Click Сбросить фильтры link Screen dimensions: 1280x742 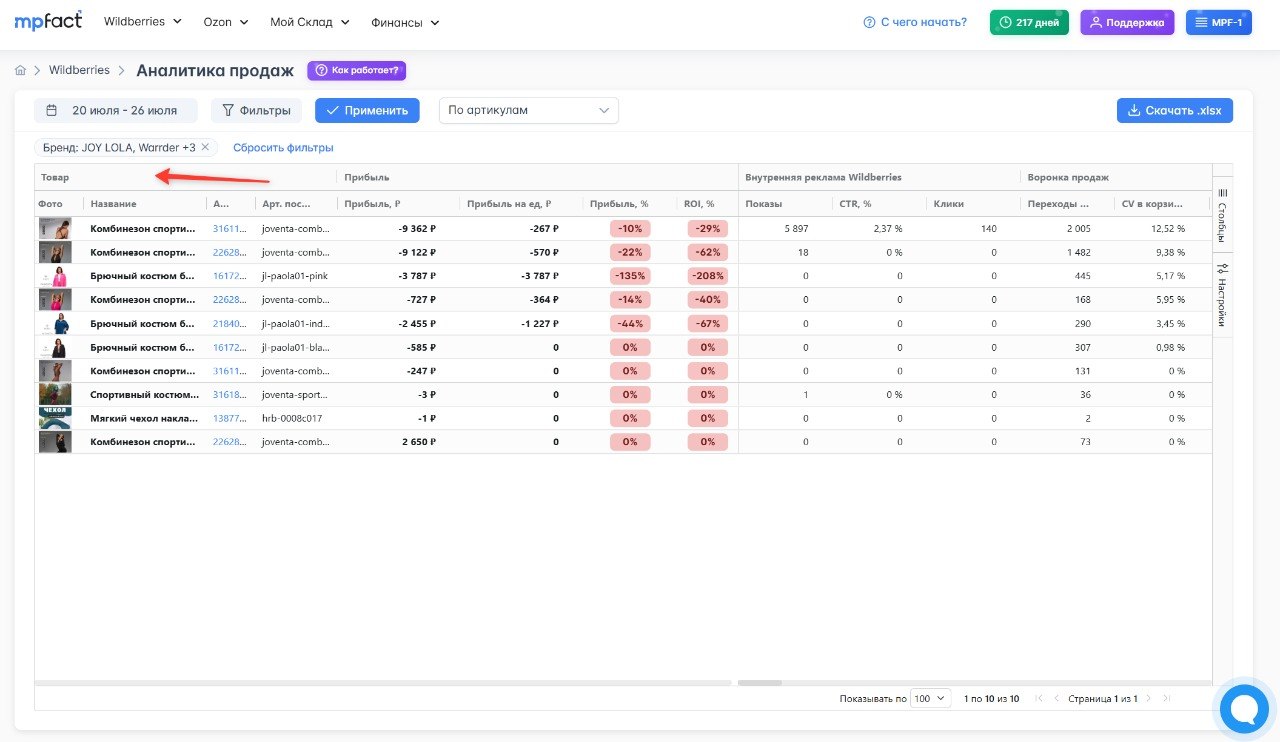pyautogui.click(x=283, y=147)
